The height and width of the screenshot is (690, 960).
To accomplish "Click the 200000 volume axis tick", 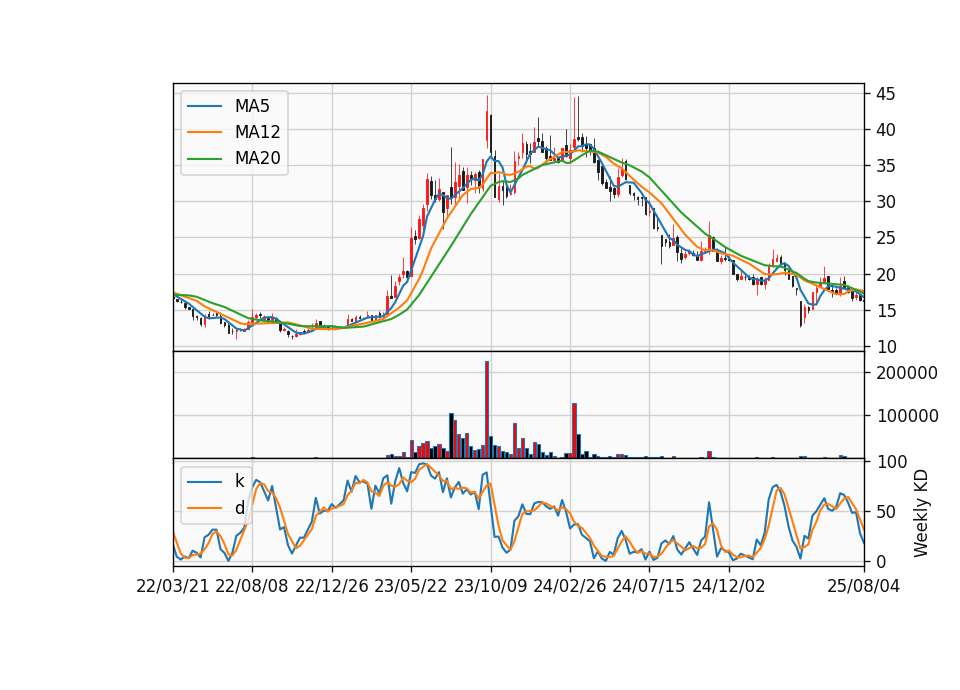I will [907, 373].
